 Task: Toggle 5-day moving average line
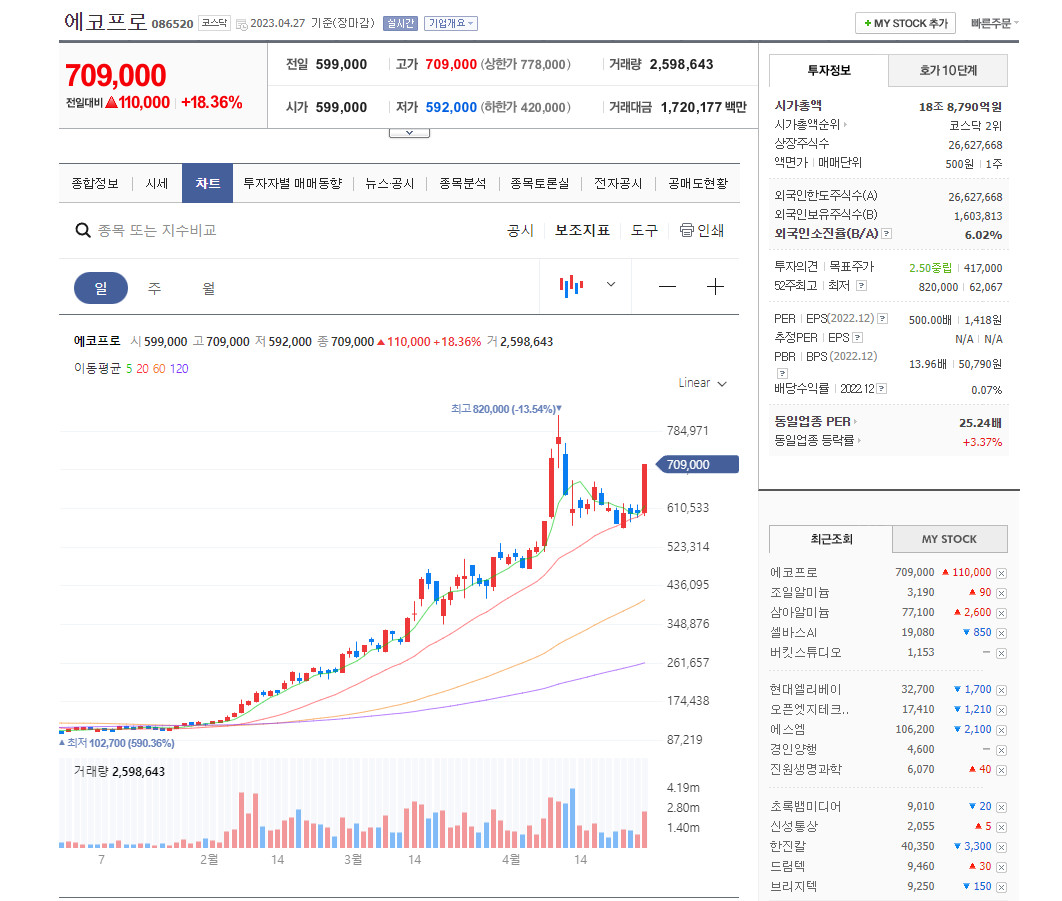[129, 369]
